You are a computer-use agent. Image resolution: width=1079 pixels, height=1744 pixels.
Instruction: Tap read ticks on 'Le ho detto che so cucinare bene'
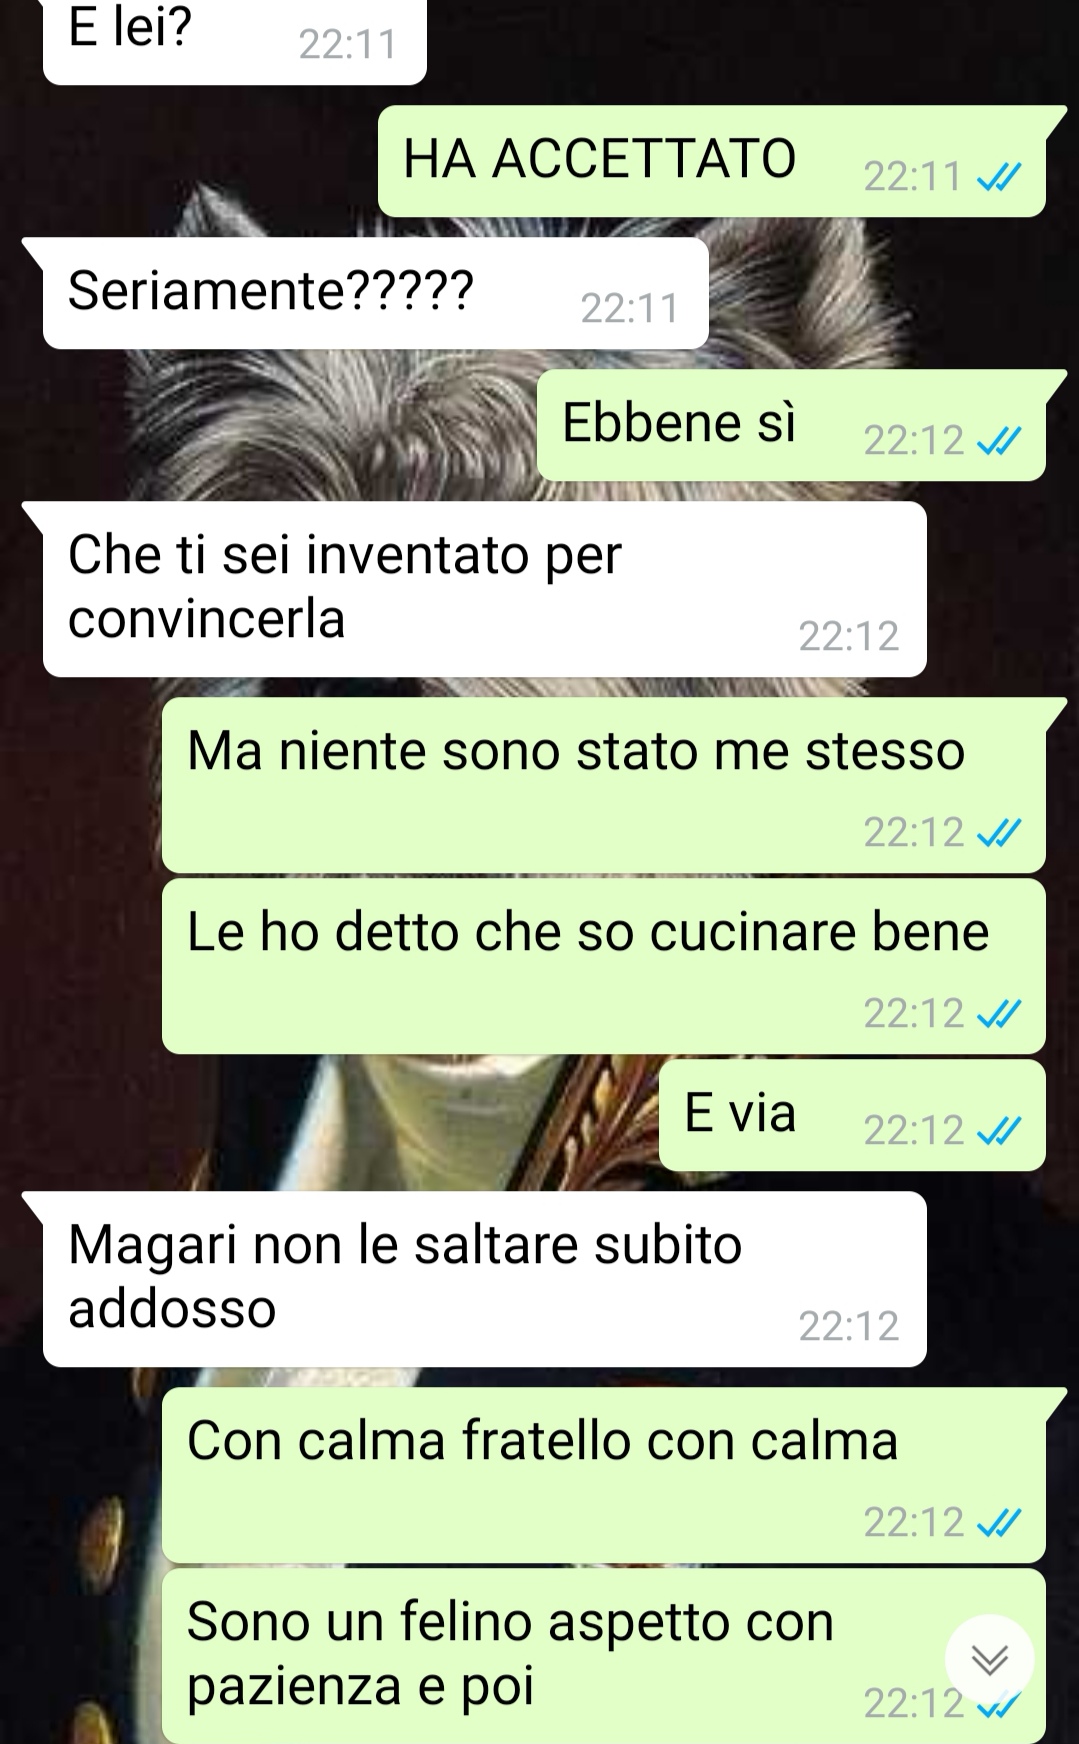[998, 1015]
